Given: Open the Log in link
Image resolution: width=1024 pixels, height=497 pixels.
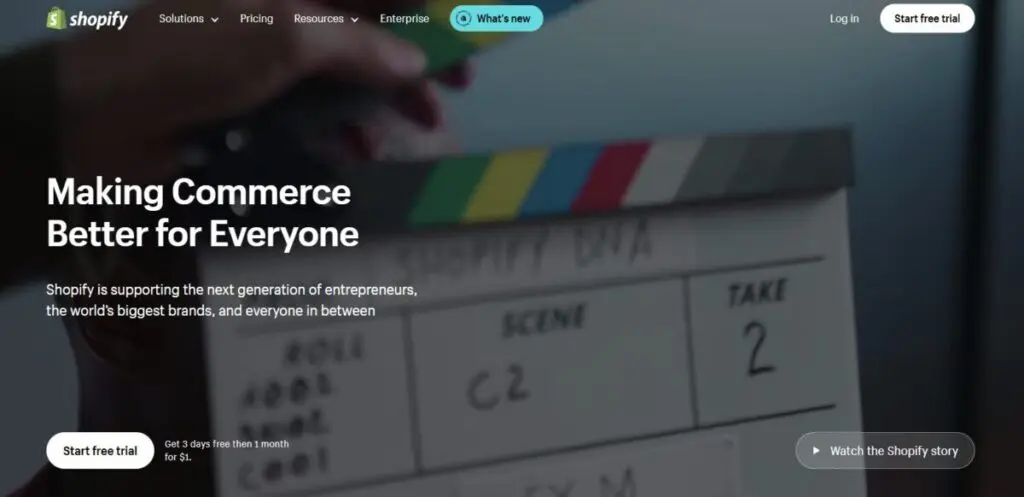Looking at the screenshot, I should (x=844, y=19).
